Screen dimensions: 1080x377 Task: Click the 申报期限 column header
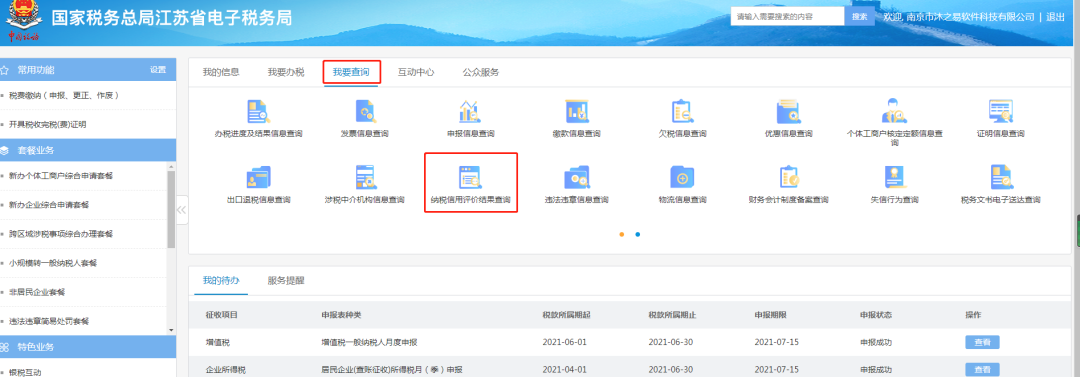click(770, 315)
